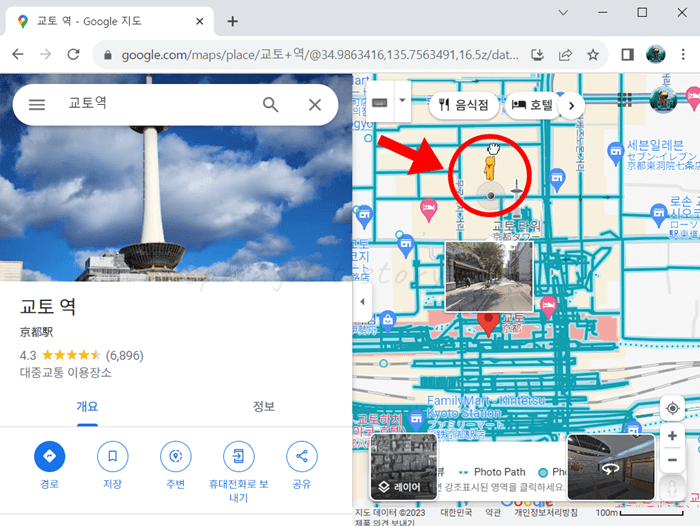This screenshot has height=526, width=700.
Task: Click the 저장 bookmark icon button
Action: pos(112,456)
